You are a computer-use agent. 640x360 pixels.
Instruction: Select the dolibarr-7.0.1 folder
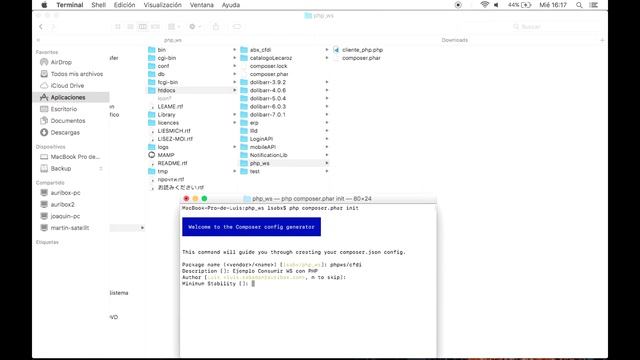(x=268, y=115)
